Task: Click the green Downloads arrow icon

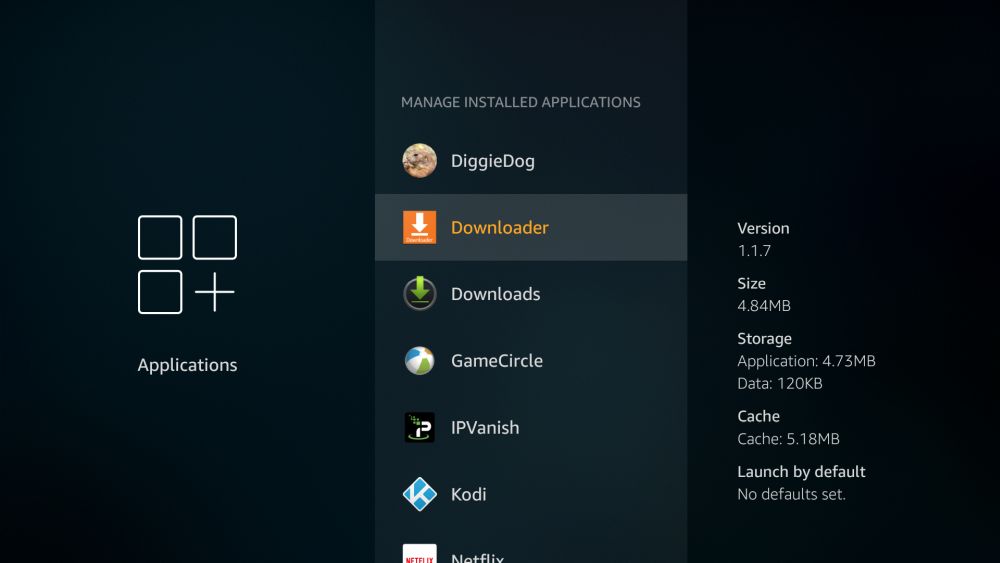Action: (x=420, y=294)
